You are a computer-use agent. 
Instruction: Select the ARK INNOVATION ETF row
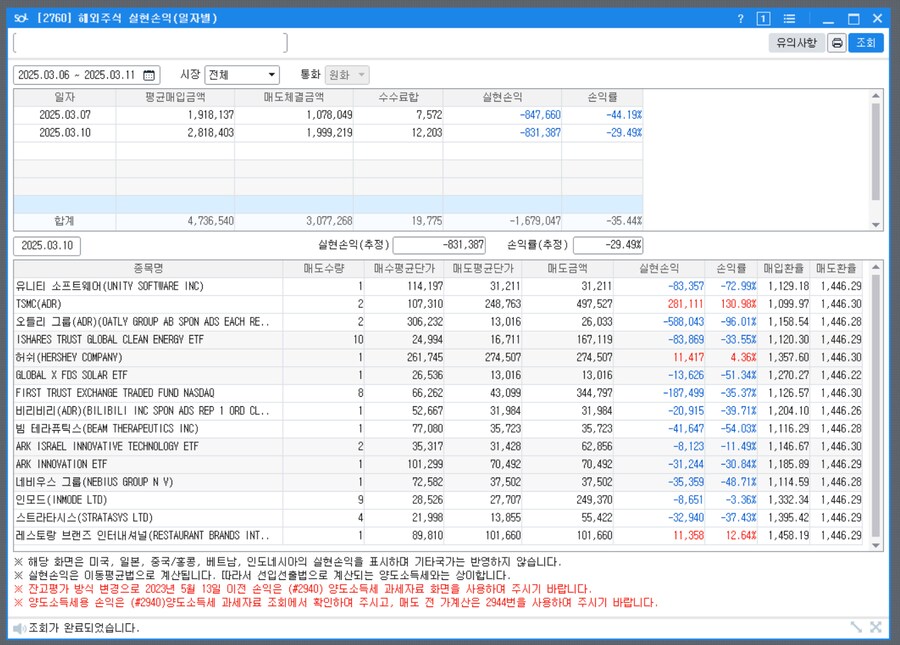[x=439, y=464]
